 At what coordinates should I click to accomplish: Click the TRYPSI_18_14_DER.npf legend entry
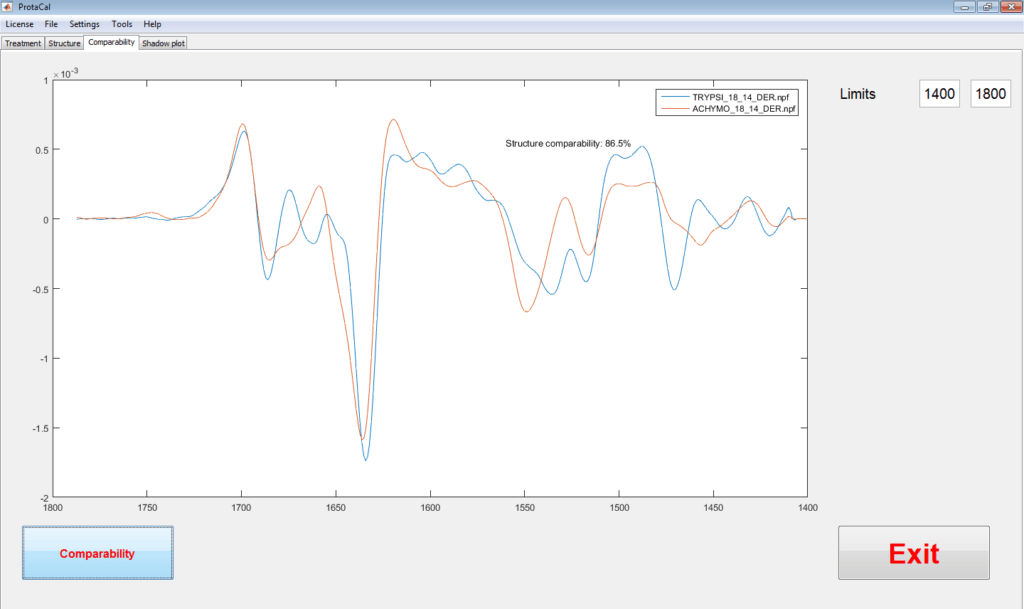[741, 97]
